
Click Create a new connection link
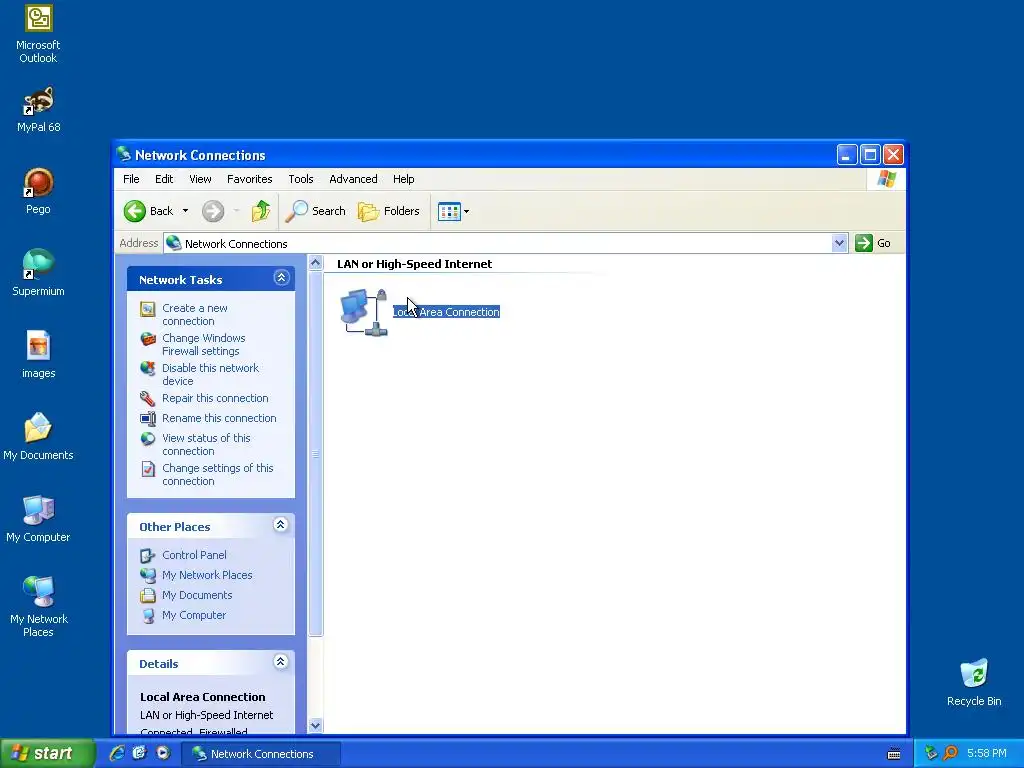(x=195, y=315)
